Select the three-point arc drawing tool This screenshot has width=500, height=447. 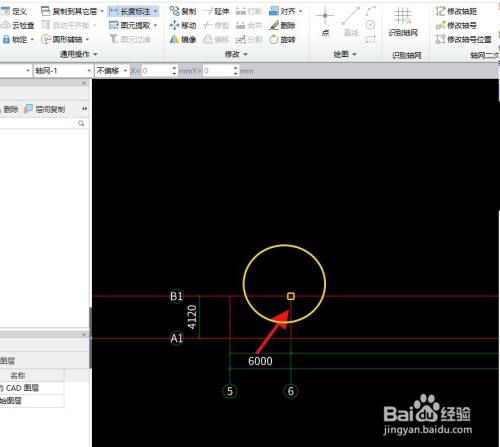click(x=370, y=11)
